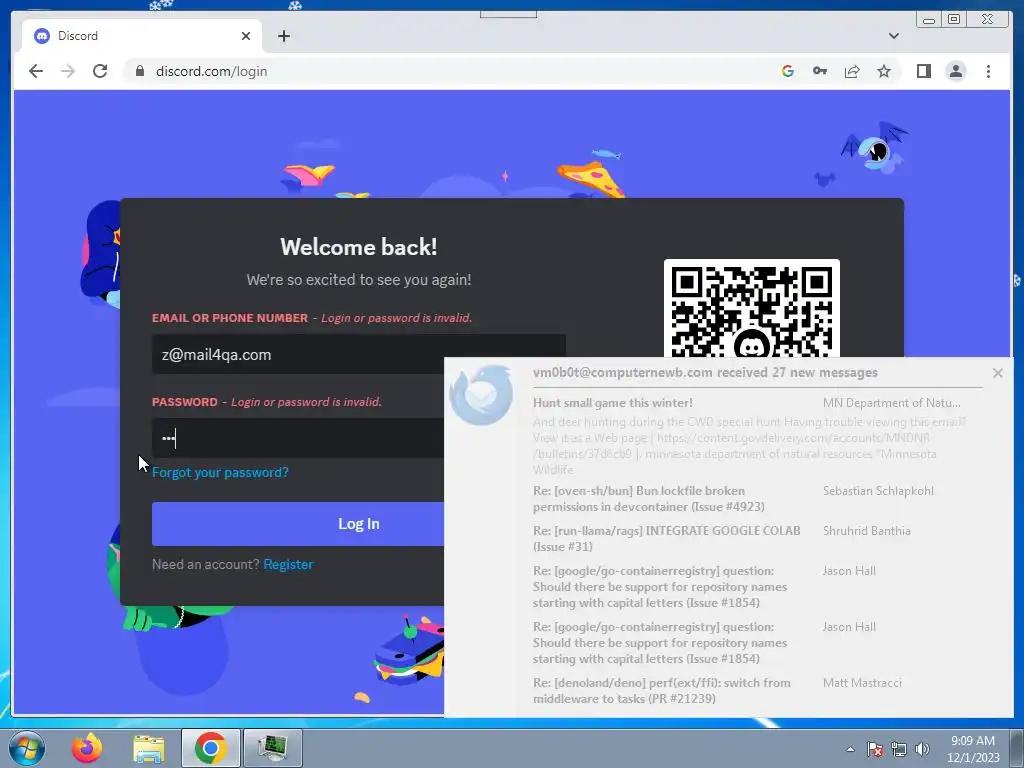The image size is (1024, 768).
Task: Click the Thunderbird icon in notification popup
Action: [481, 394]
